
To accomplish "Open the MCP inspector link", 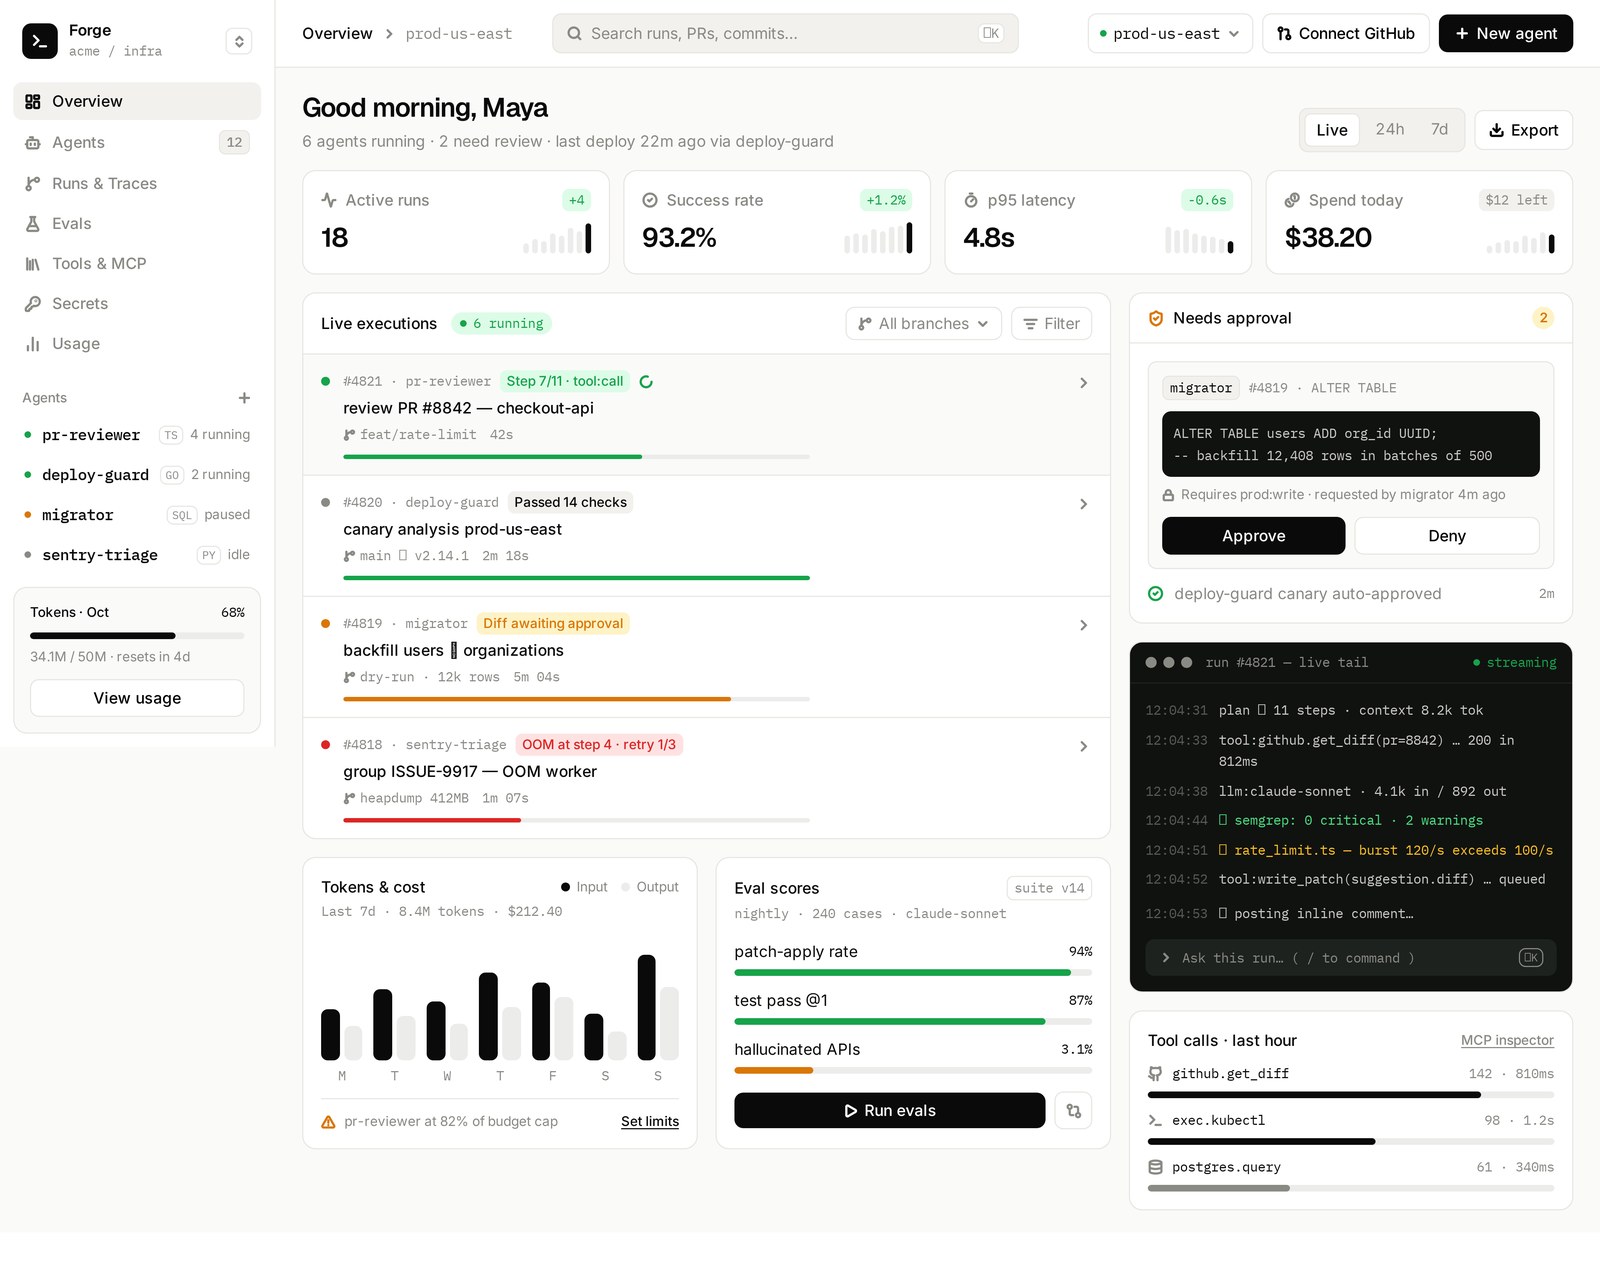I will 1507,1041.
